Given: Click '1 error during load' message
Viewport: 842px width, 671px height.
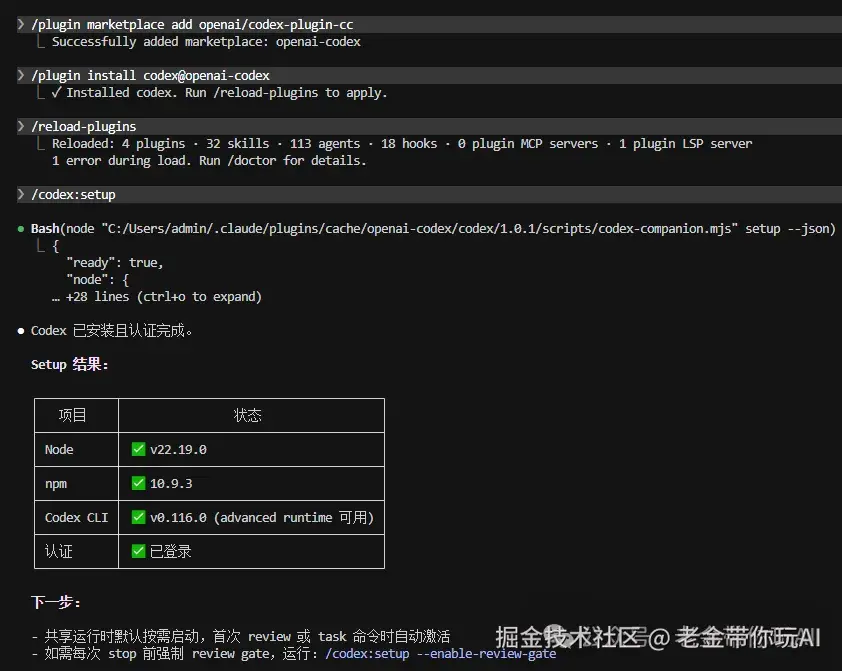Looking at the screenshot, I should tap(209, 161).
